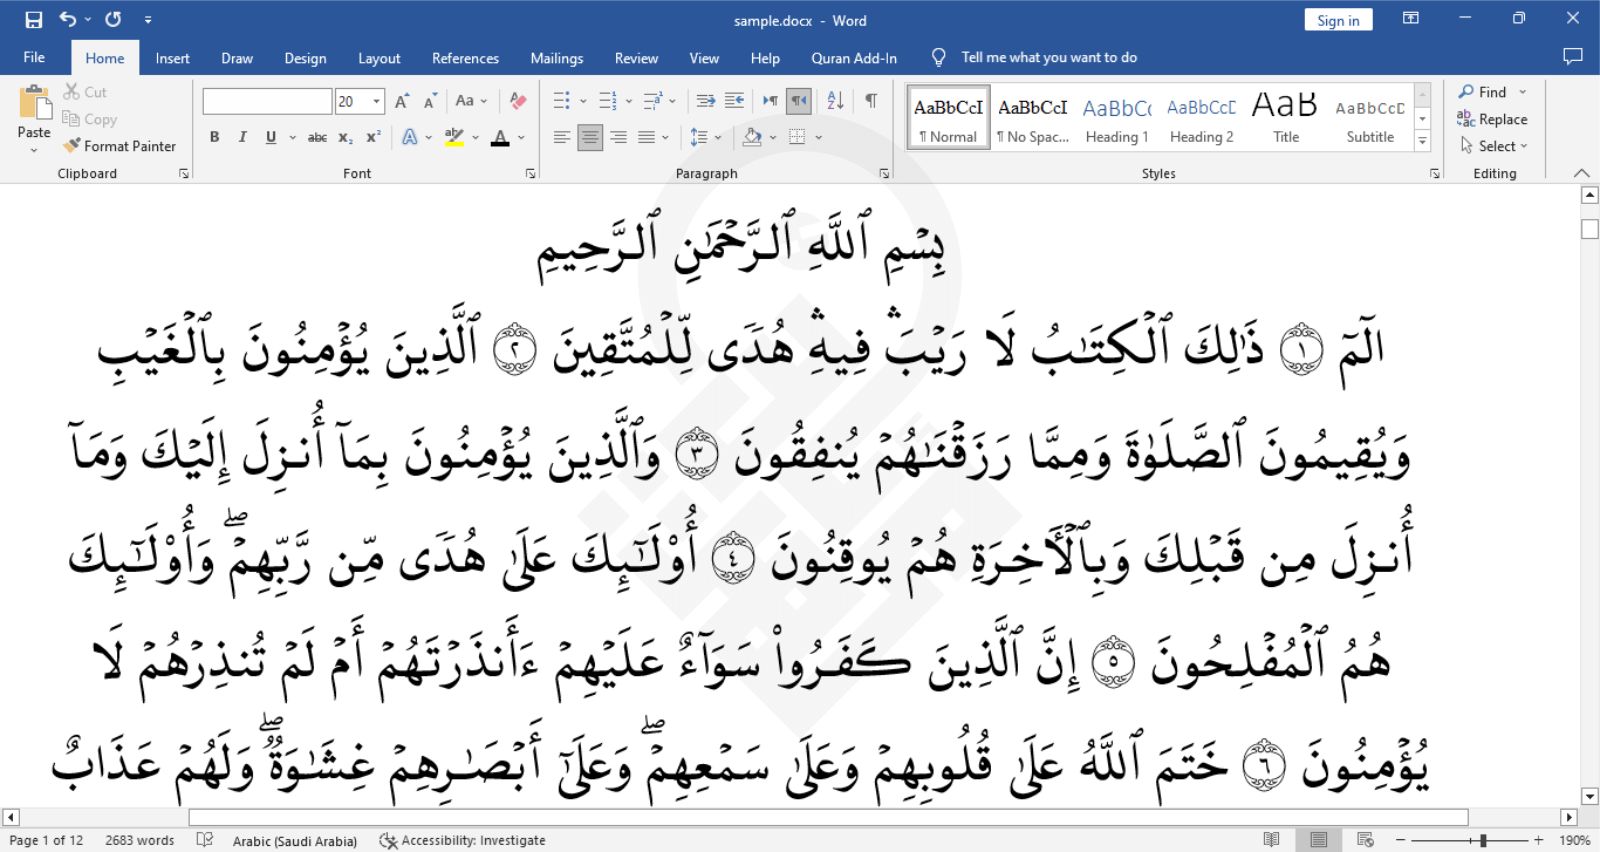
Task: Apply strikethrough formatting
Action: click(317, 137)
